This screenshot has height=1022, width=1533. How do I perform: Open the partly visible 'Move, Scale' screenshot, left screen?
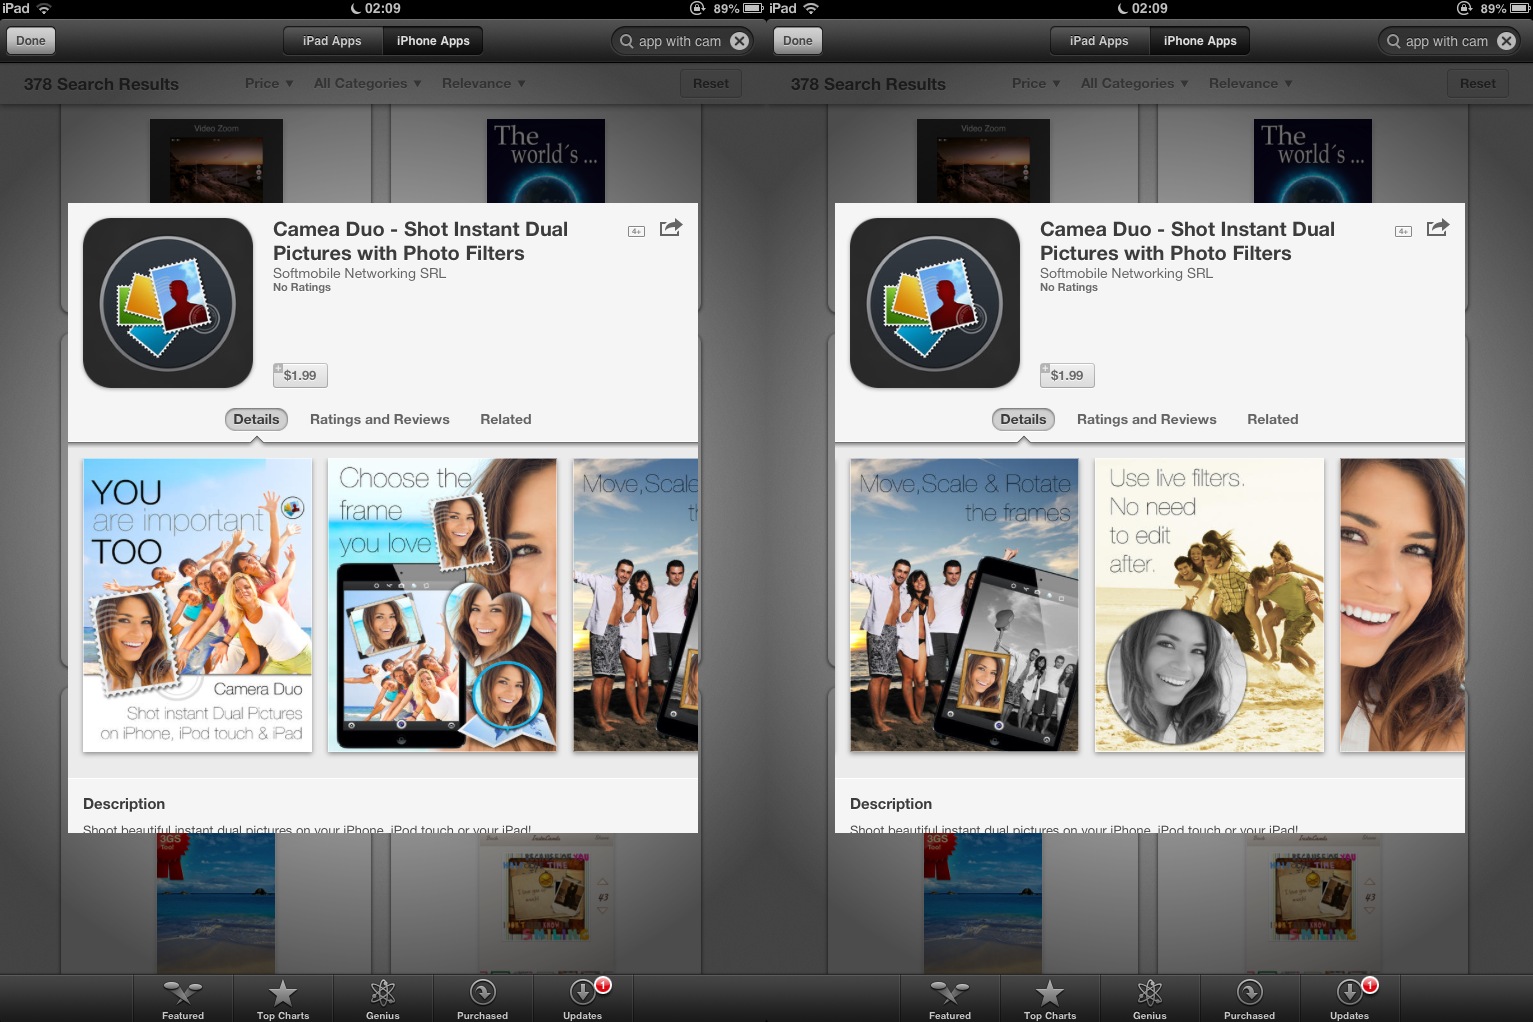pos(635,605)
